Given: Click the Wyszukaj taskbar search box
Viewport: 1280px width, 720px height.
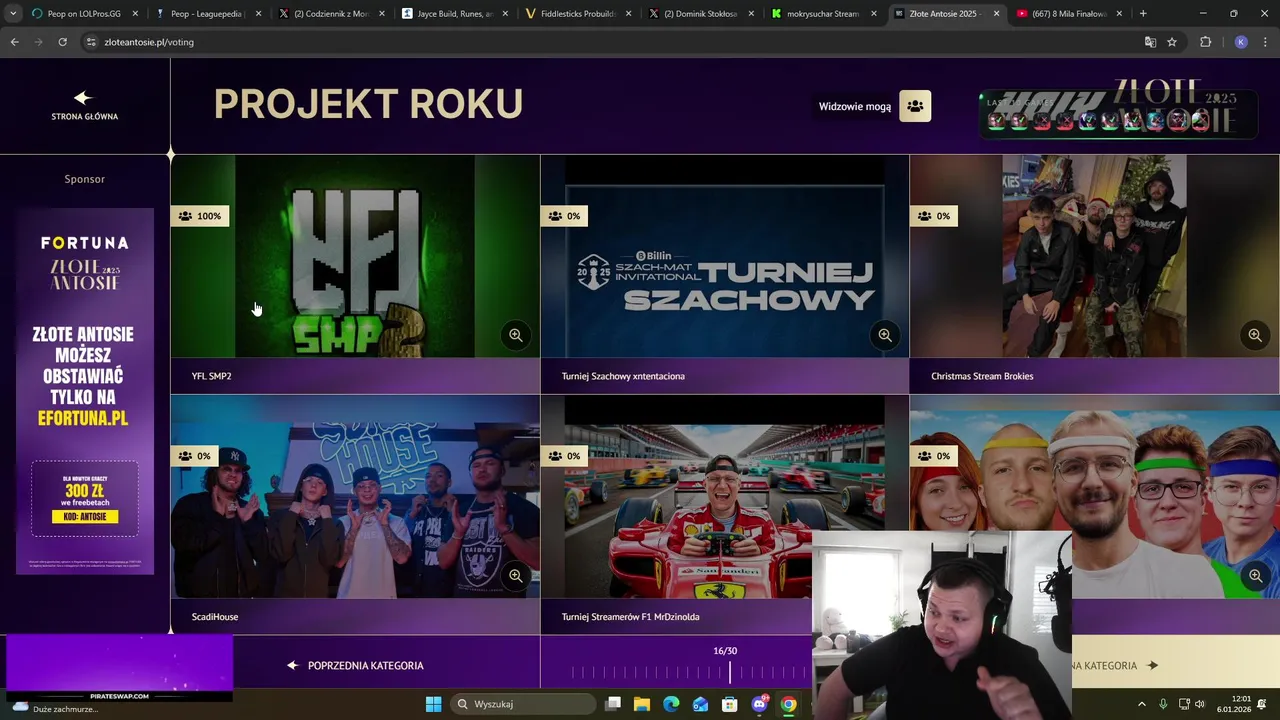Looking at the screenshot, I should tap(524, 704).
